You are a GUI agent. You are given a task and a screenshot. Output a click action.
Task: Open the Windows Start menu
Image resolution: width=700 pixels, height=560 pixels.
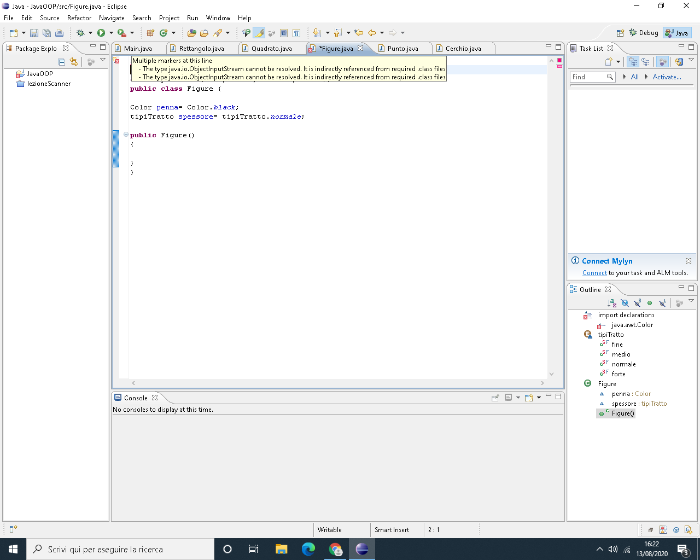(13, 549)
